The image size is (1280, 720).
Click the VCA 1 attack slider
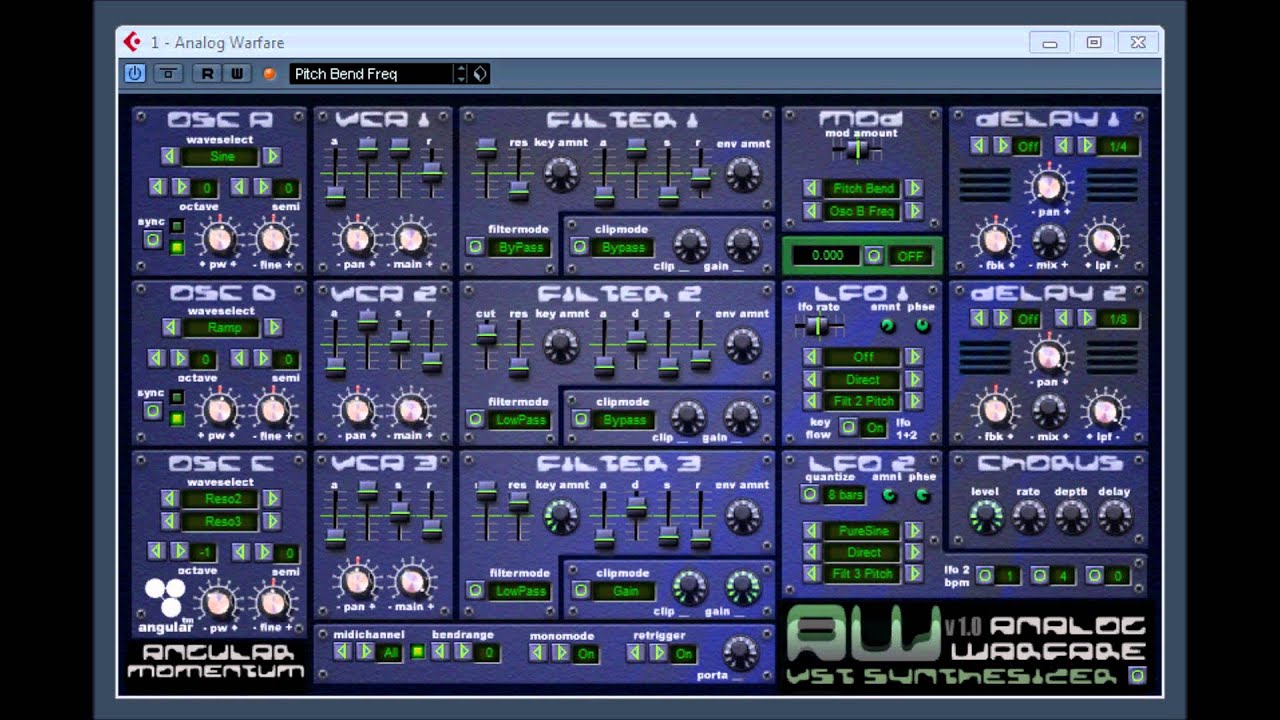click(336, 193)
